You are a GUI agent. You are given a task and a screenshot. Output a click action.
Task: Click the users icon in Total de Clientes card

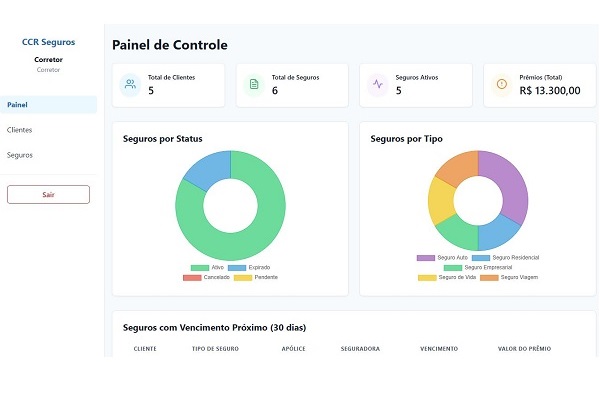[130, 85]
